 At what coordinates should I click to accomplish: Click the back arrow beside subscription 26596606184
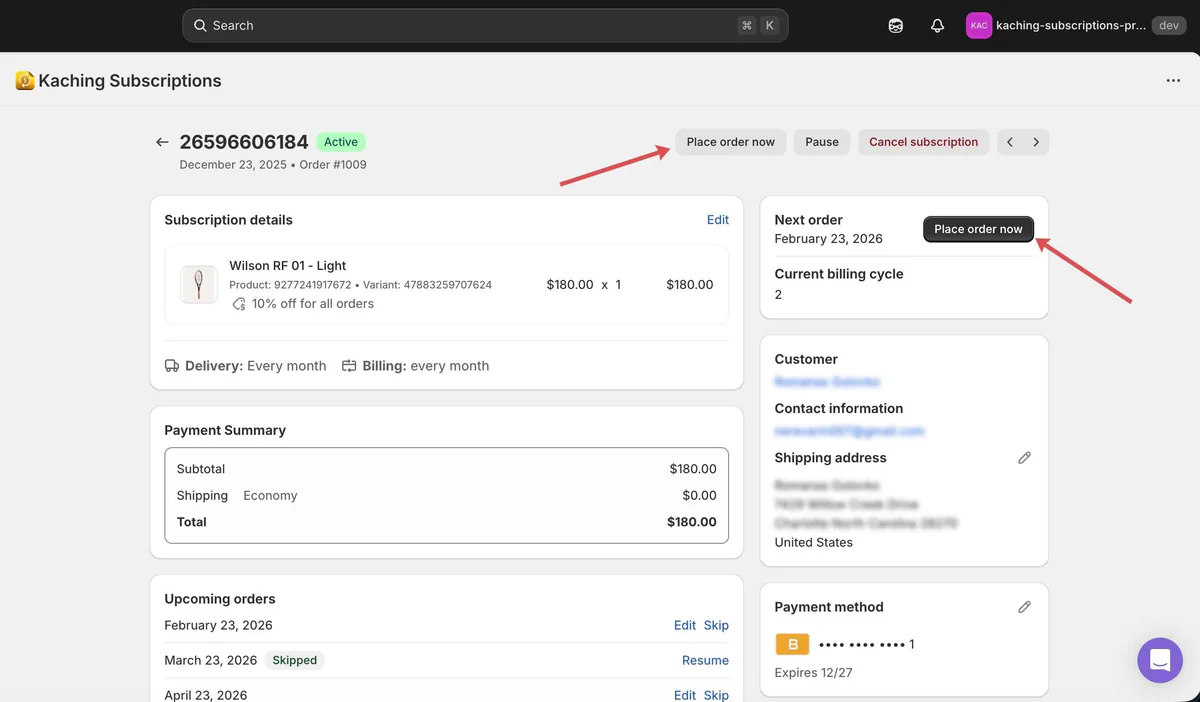coord(162,142)
